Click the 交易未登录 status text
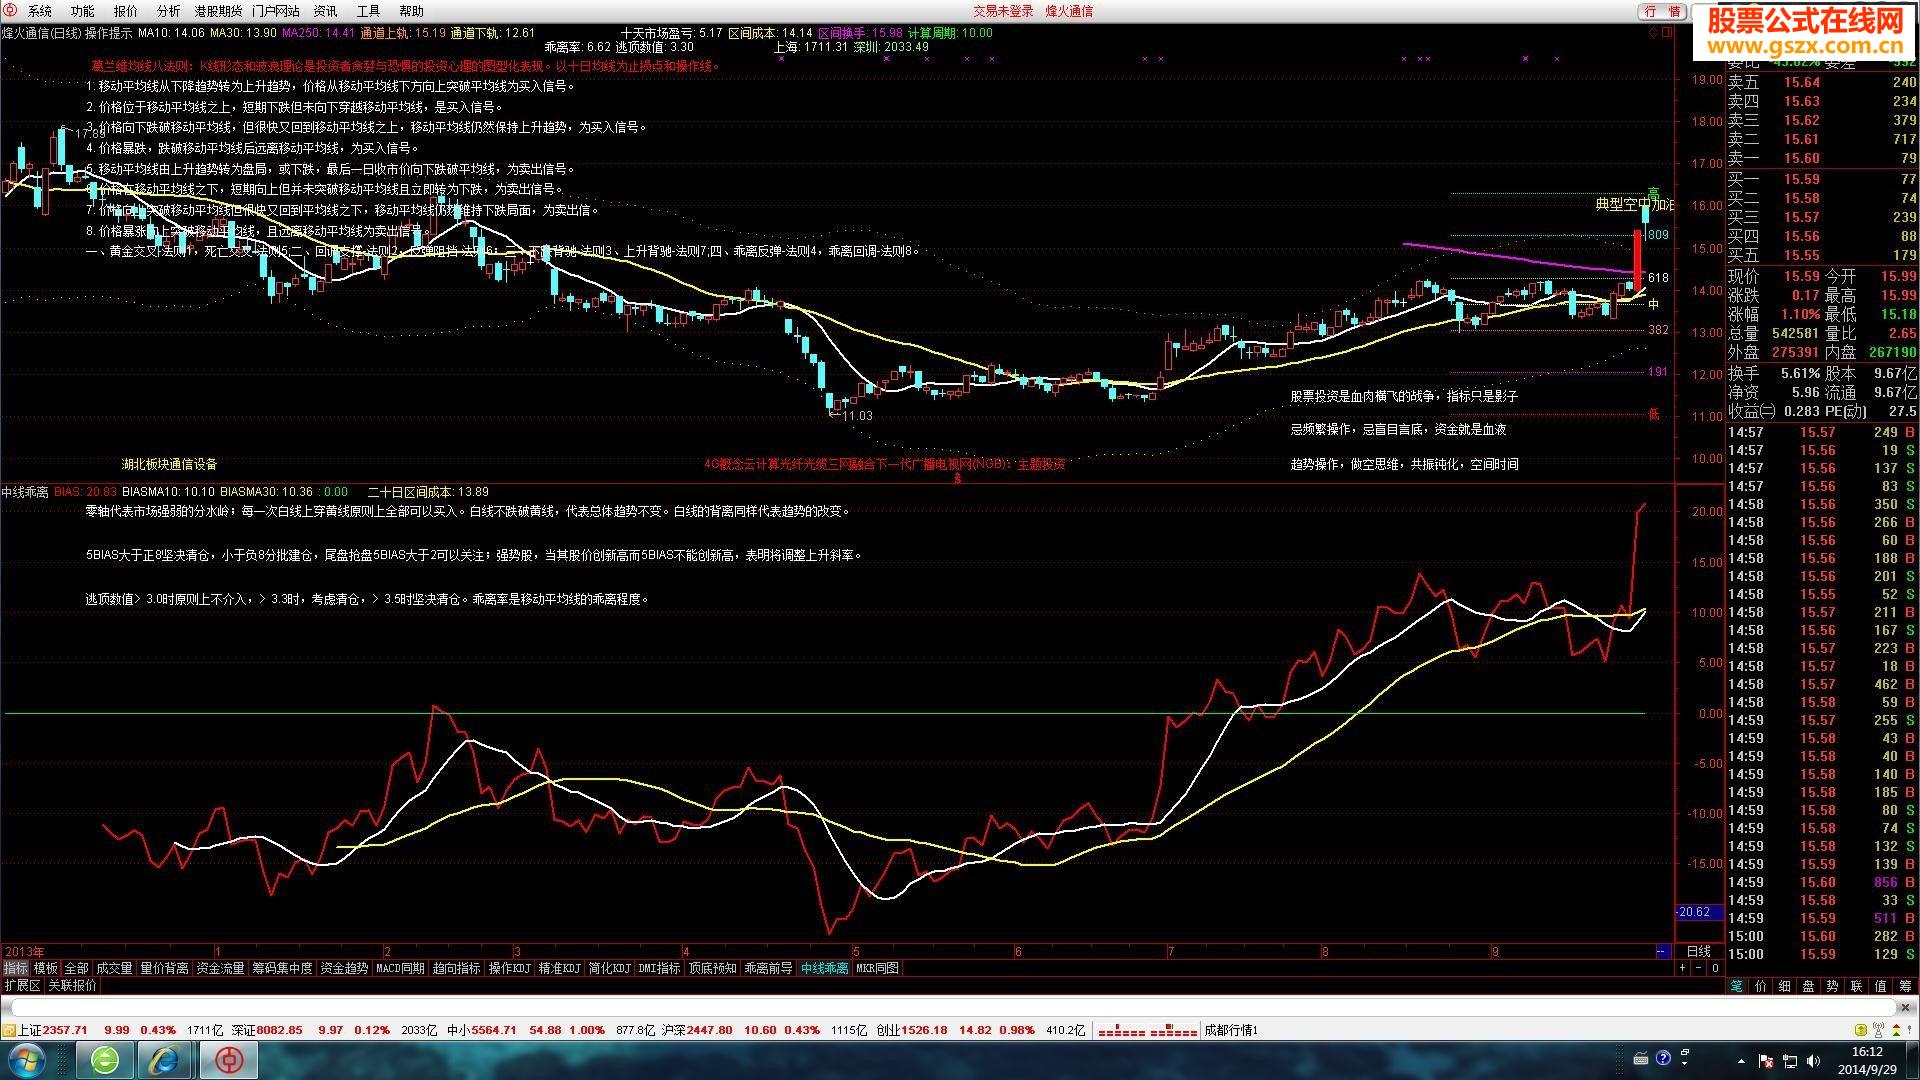 [x=1003, y=11]
